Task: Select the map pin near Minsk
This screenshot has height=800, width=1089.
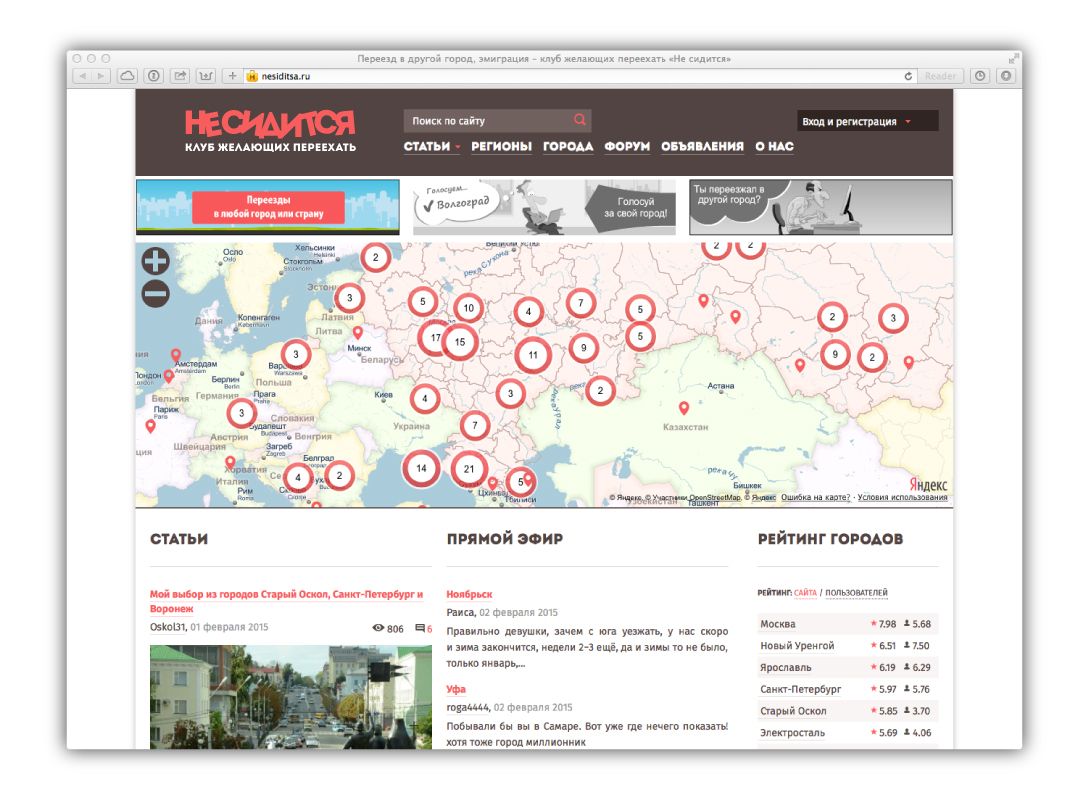Action: pyautogui.click(x=358, y=333)
